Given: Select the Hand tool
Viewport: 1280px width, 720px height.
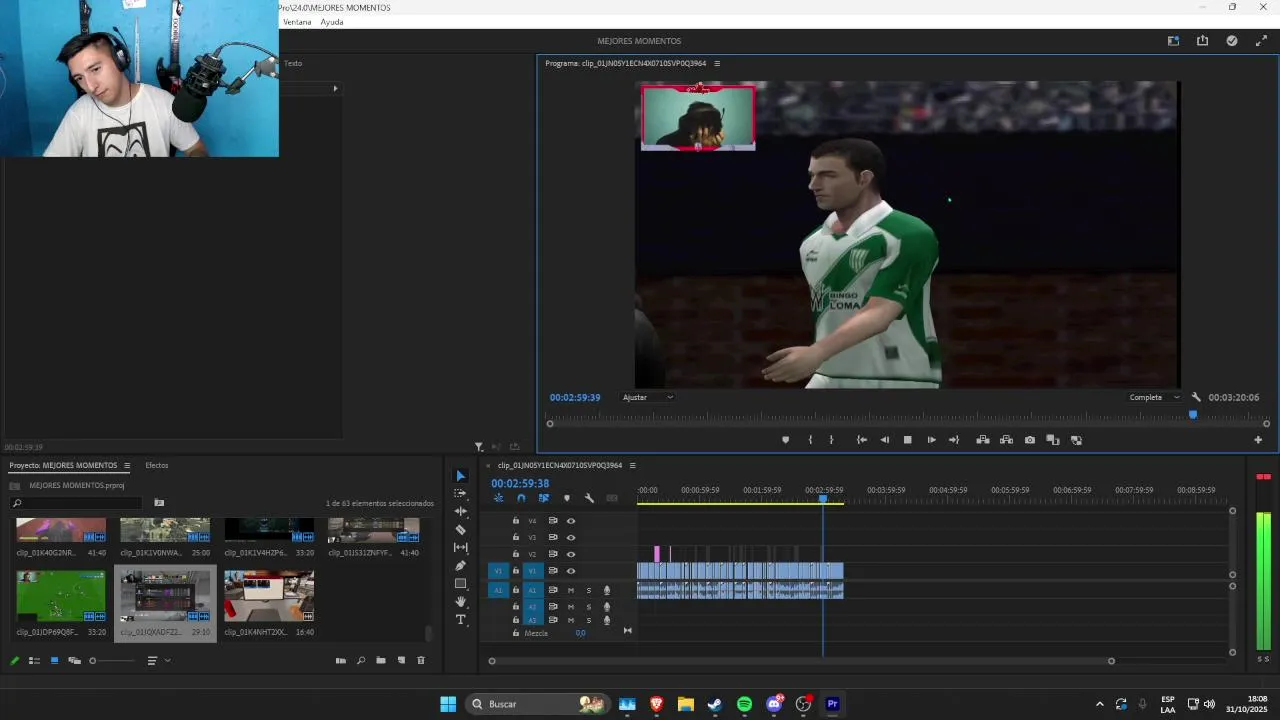Looking at the screenshot, I should [461, 602].
